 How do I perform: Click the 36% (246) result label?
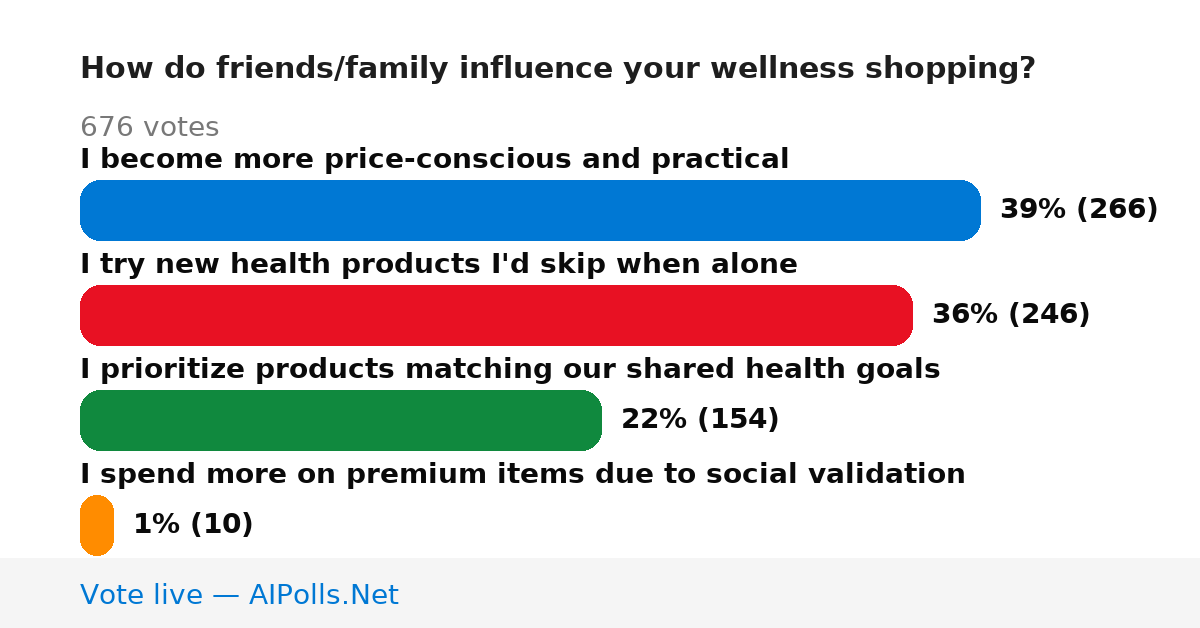(1011, 315)
